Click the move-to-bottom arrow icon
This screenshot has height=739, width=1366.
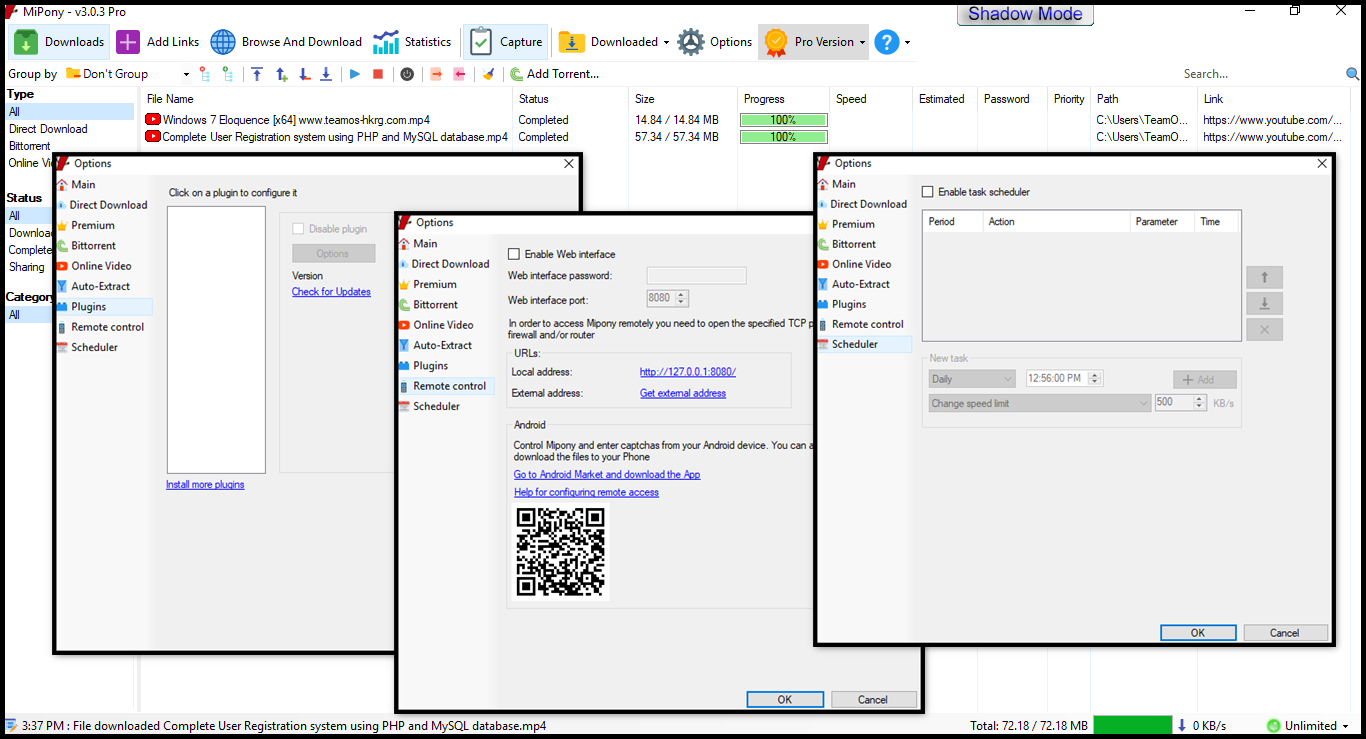tap(326, 74)
